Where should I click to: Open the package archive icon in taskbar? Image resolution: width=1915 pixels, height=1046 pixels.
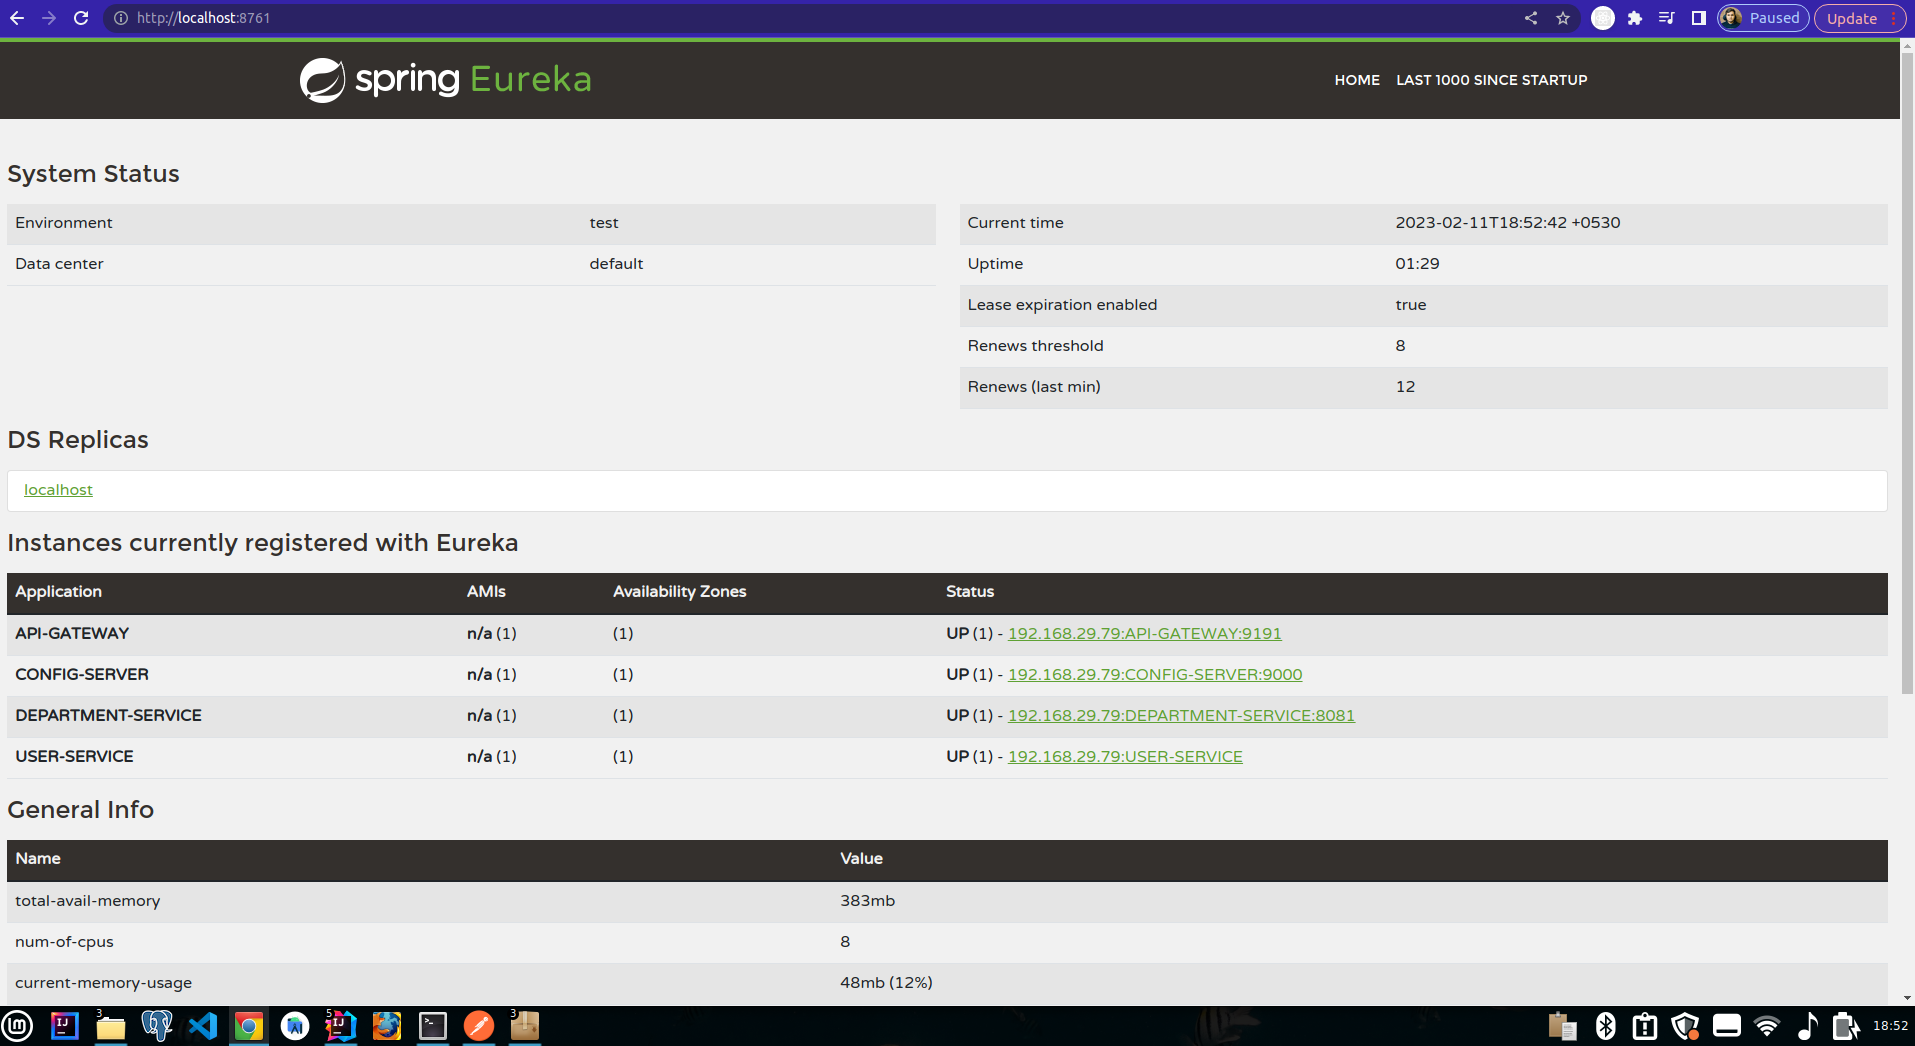click(525, 1026)
